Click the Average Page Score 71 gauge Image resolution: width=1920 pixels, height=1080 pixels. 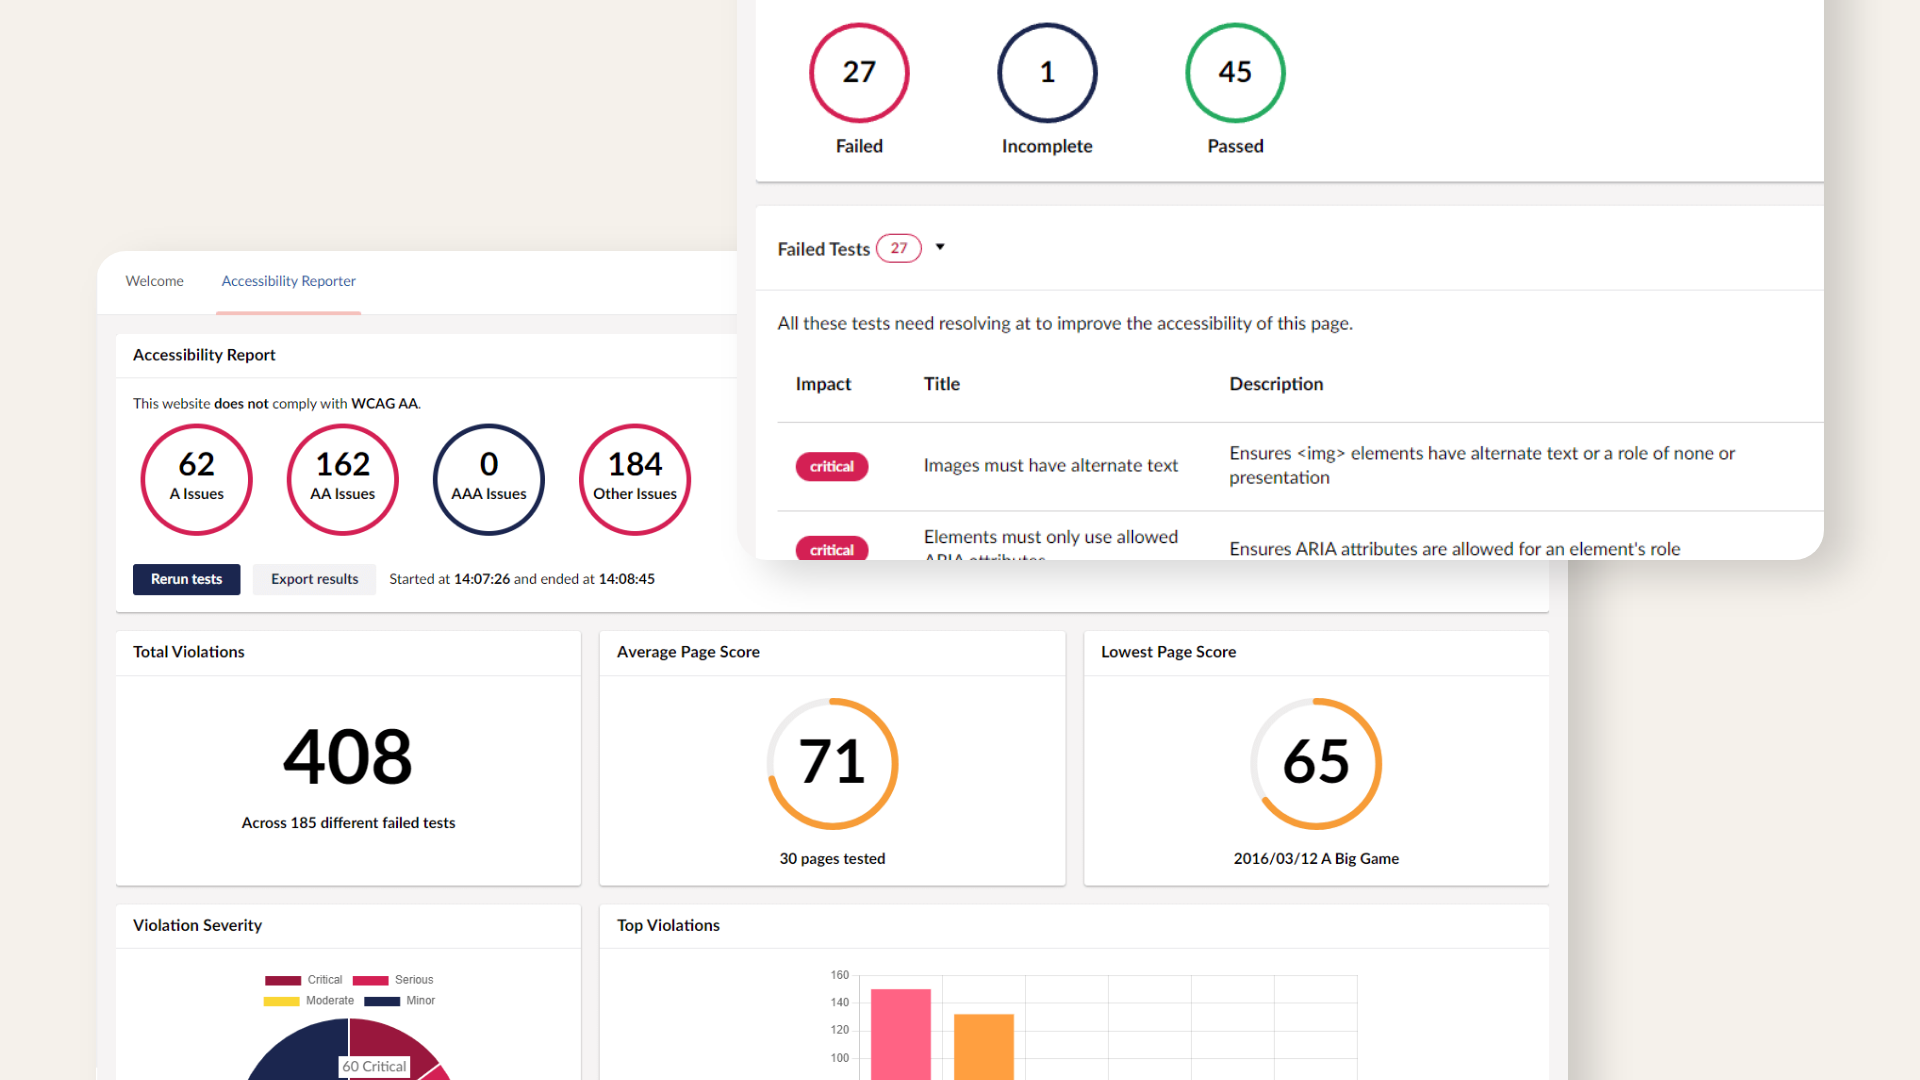(832, 763)
